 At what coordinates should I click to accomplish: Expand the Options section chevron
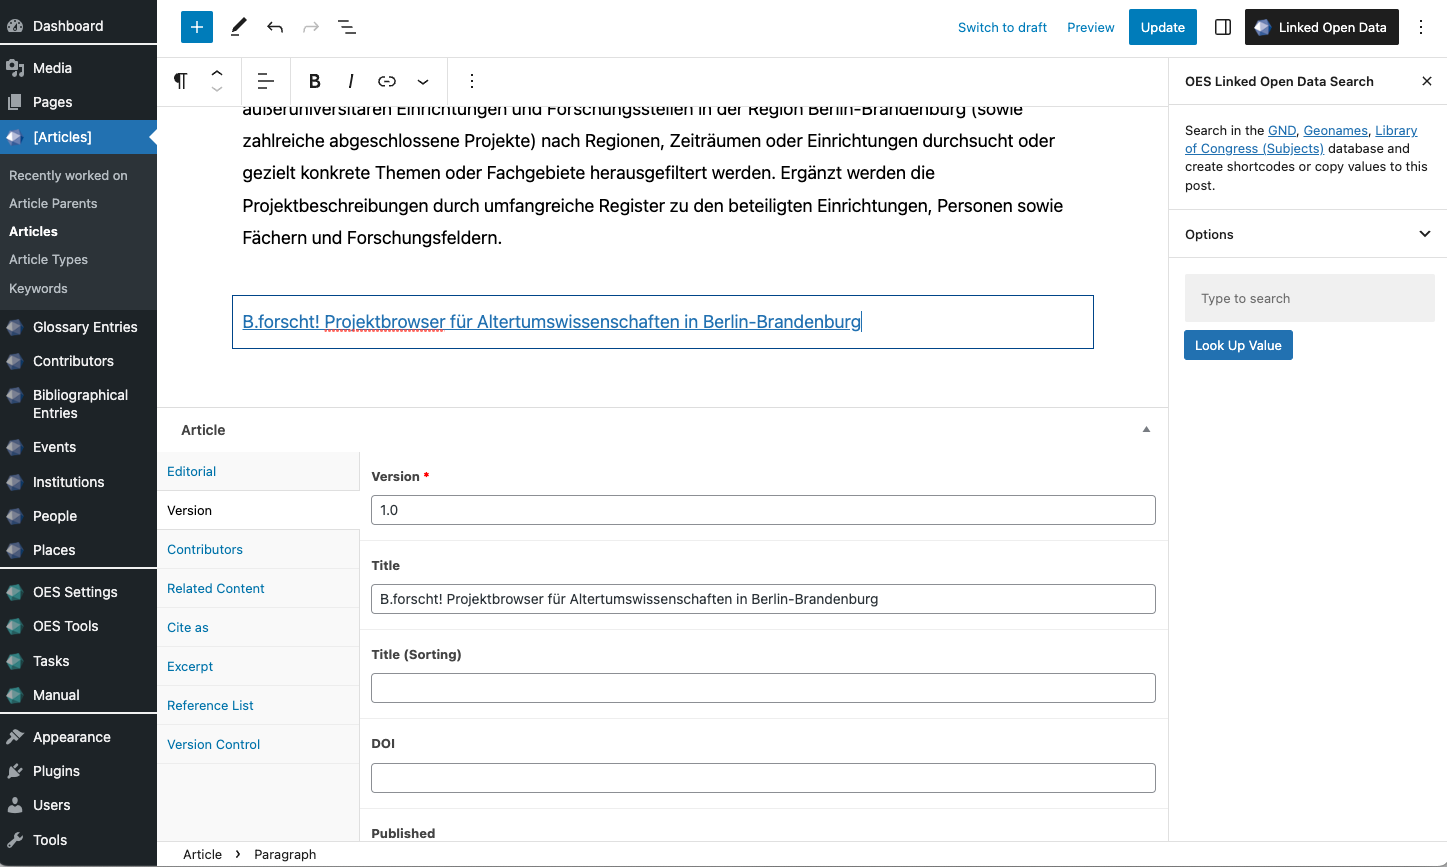pyautogui.click(x=1425, y=234)
